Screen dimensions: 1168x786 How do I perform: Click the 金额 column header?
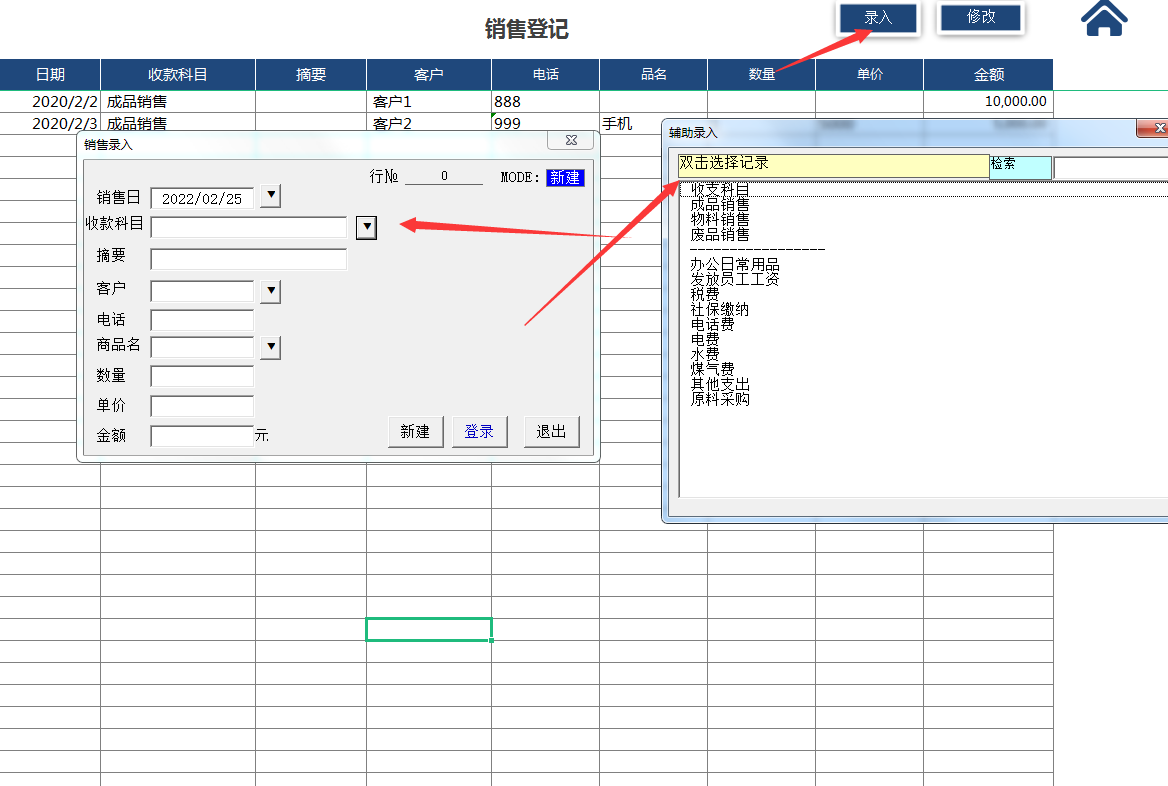[988, 75]
